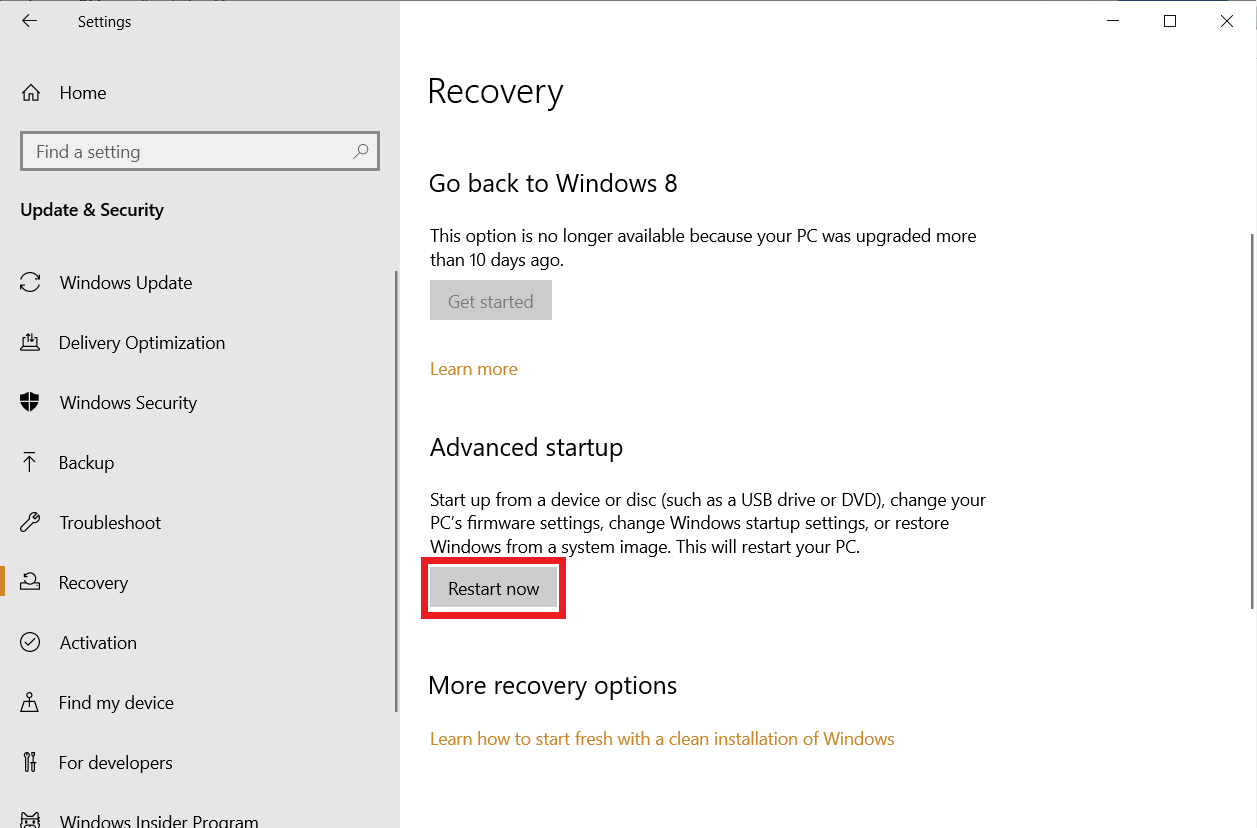
Task: Select the Windows Update sidebar icon
Action: click(x=31, y=282)
